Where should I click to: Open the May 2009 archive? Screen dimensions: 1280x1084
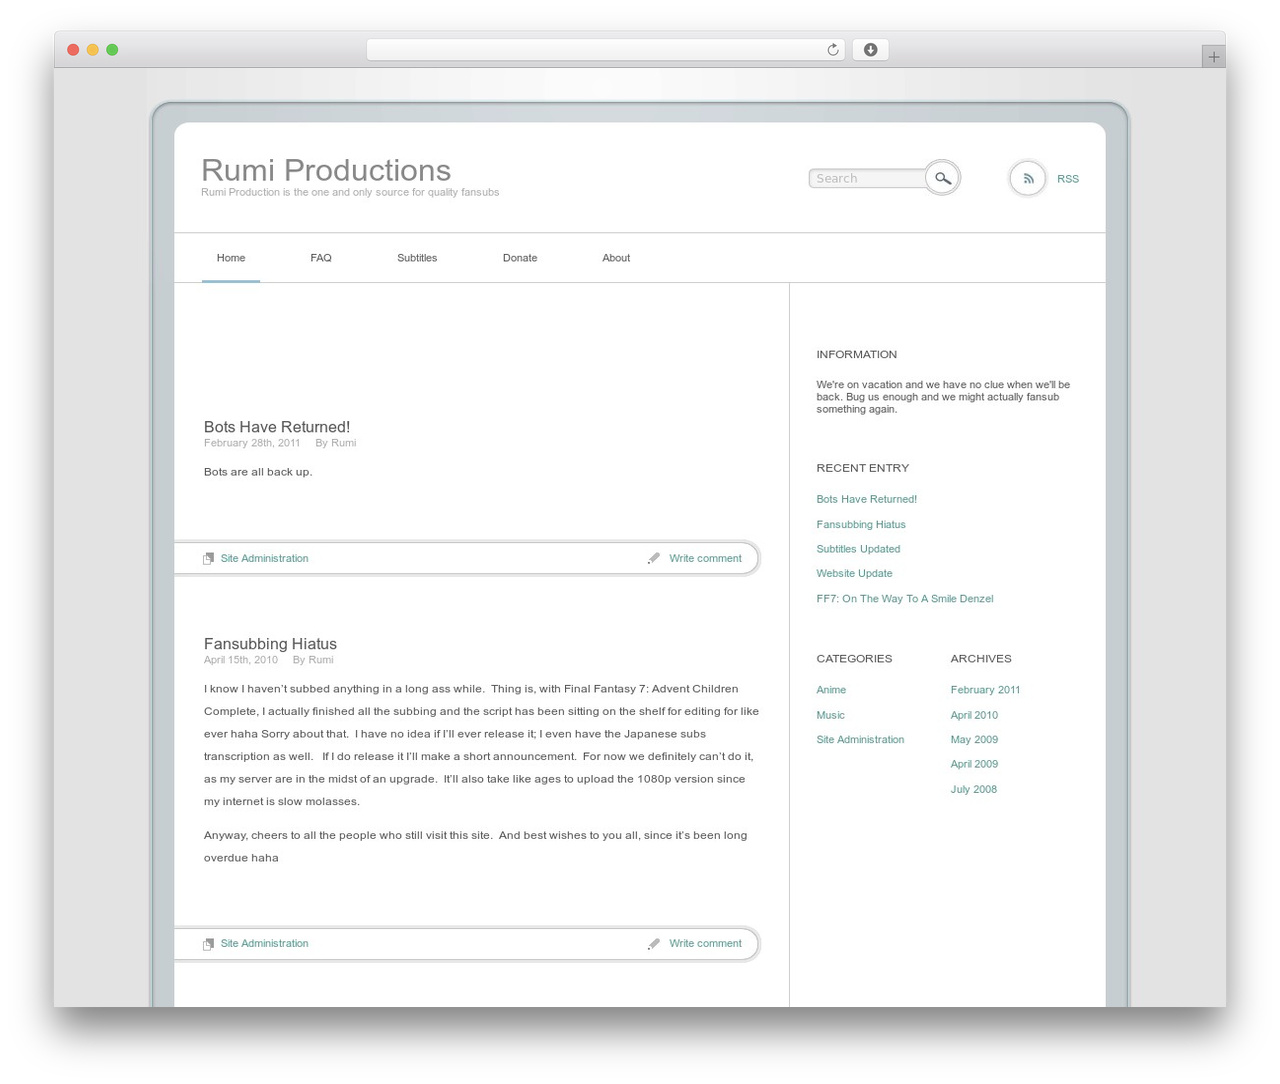[974, 739]
